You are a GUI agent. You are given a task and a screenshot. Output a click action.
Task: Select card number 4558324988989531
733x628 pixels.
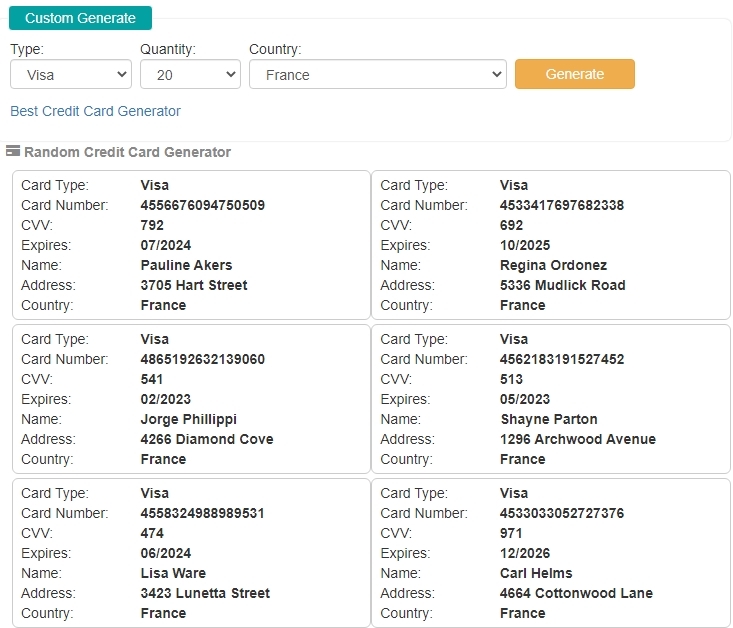(202, 513)
